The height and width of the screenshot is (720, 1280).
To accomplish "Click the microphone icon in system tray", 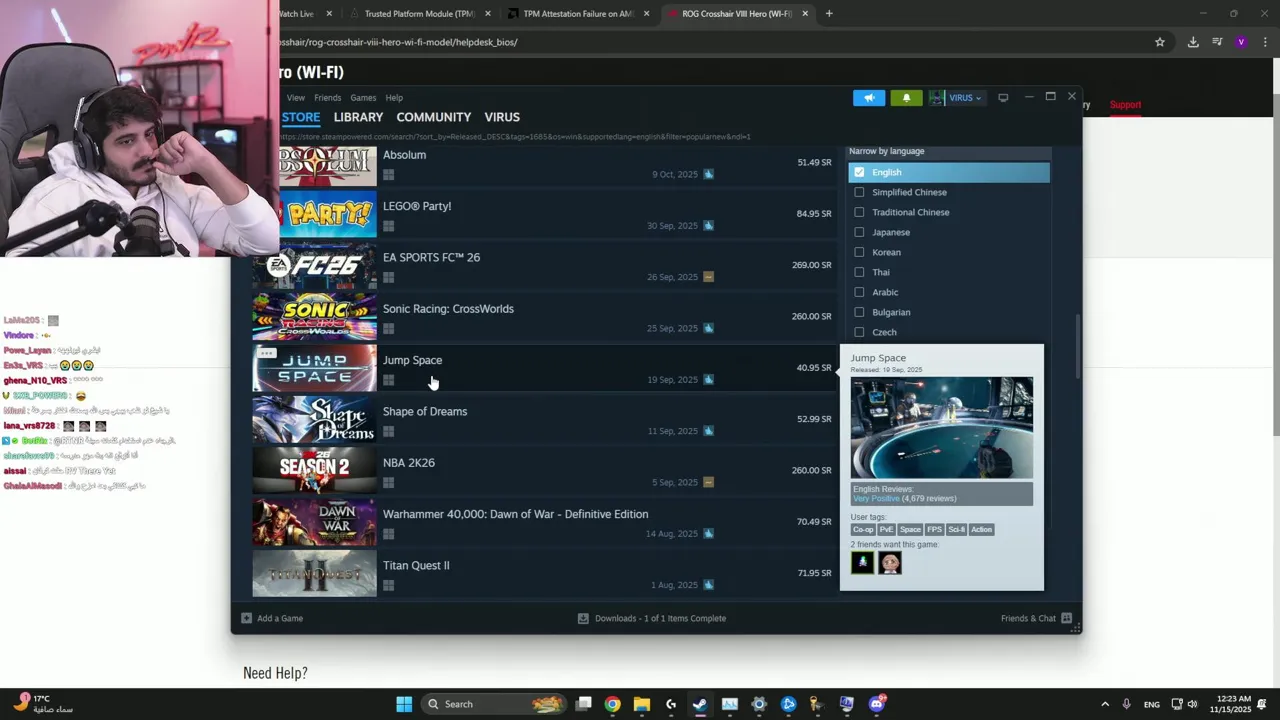I will tap(1127, 704).
